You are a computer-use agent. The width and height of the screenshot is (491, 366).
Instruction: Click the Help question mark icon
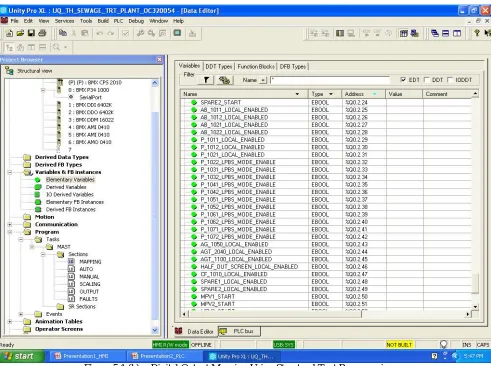click(477, 33)
